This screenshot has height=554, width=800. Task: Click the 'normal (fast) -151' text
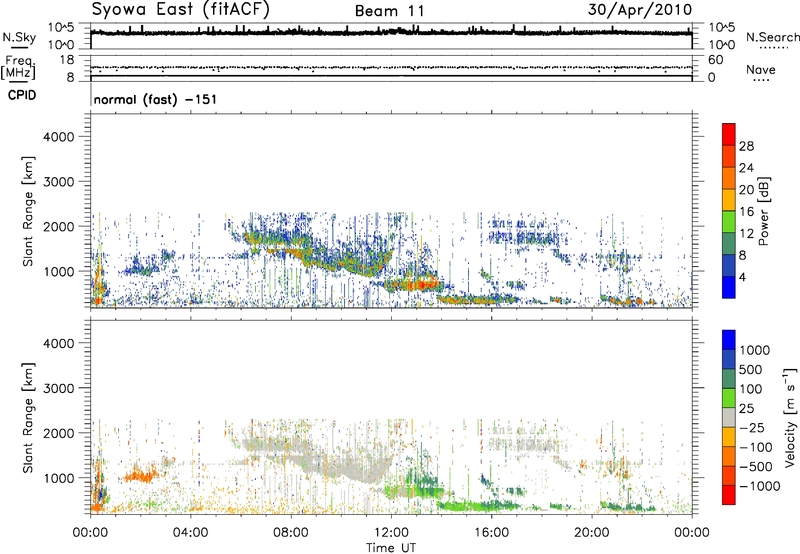(155, 99)
